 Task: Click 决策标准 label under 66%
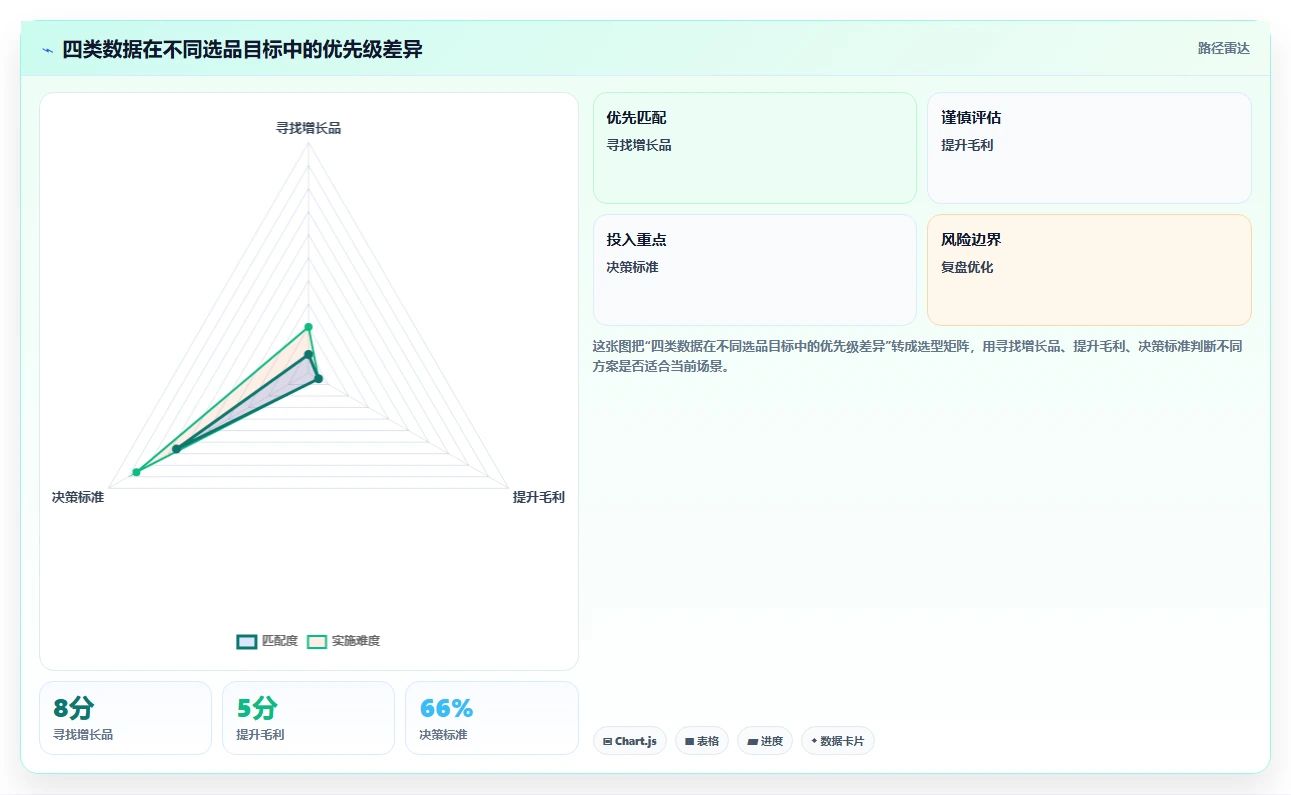pos(443,735)
